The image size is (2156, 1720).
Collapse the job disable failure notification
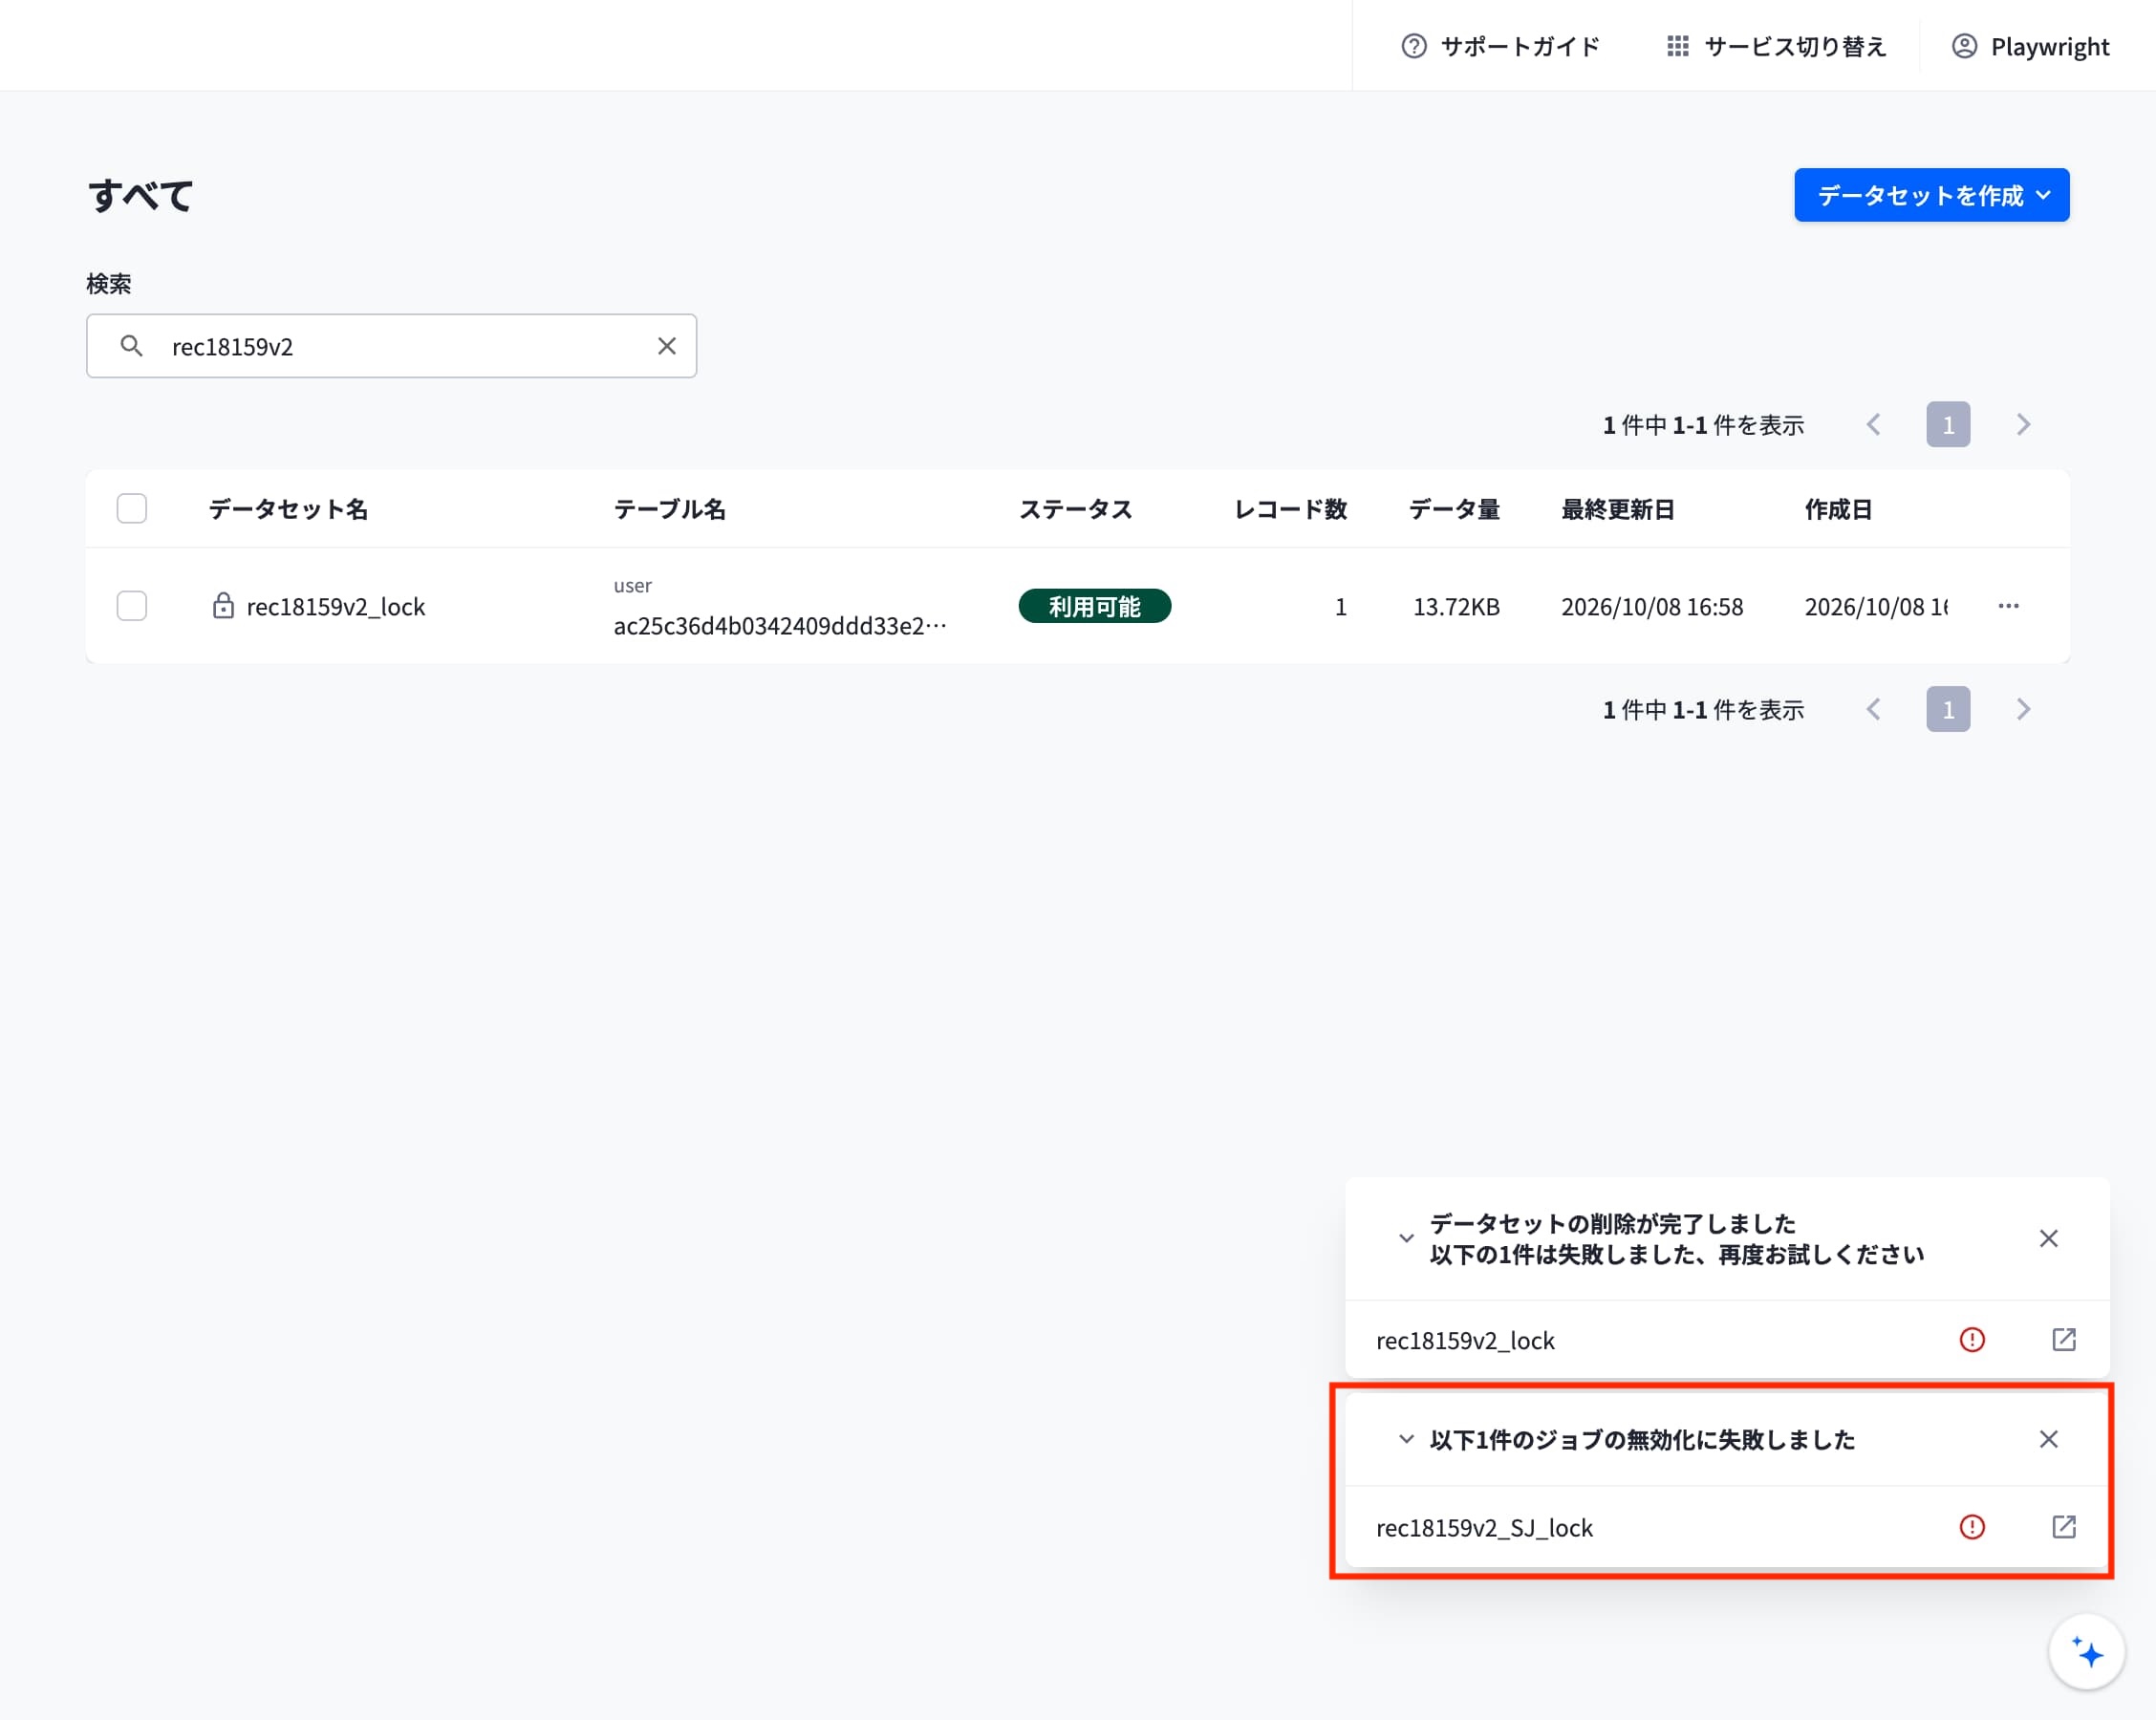[1405, 1439]
